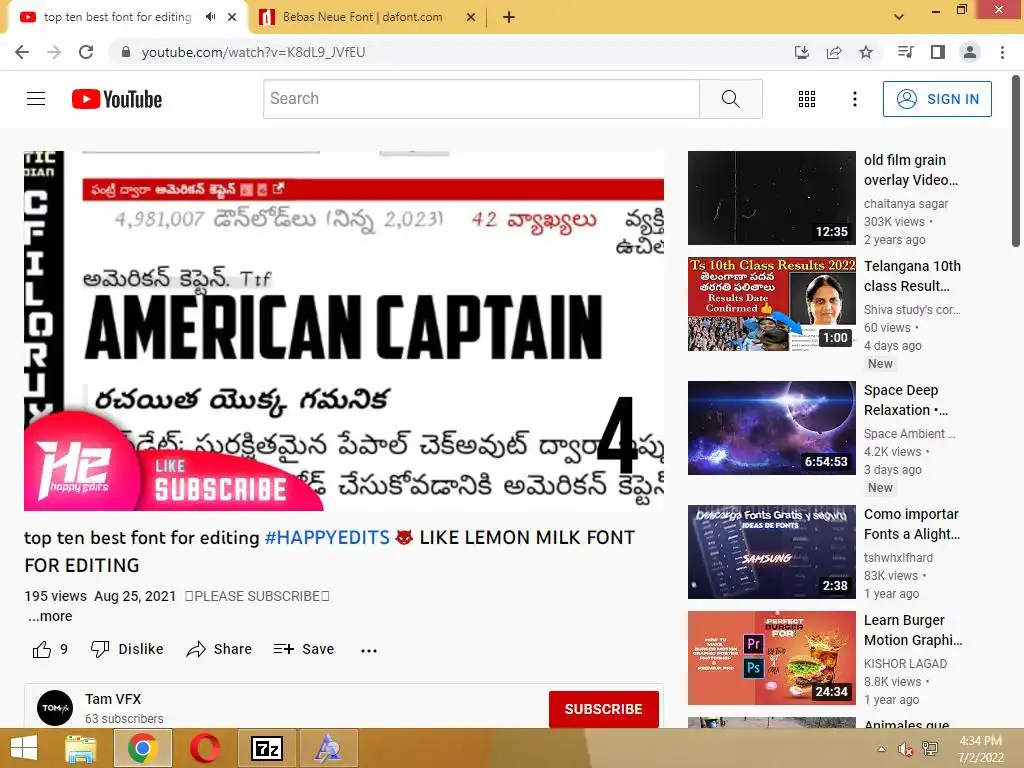Go to the YouTube home logo

coord(117,99)
